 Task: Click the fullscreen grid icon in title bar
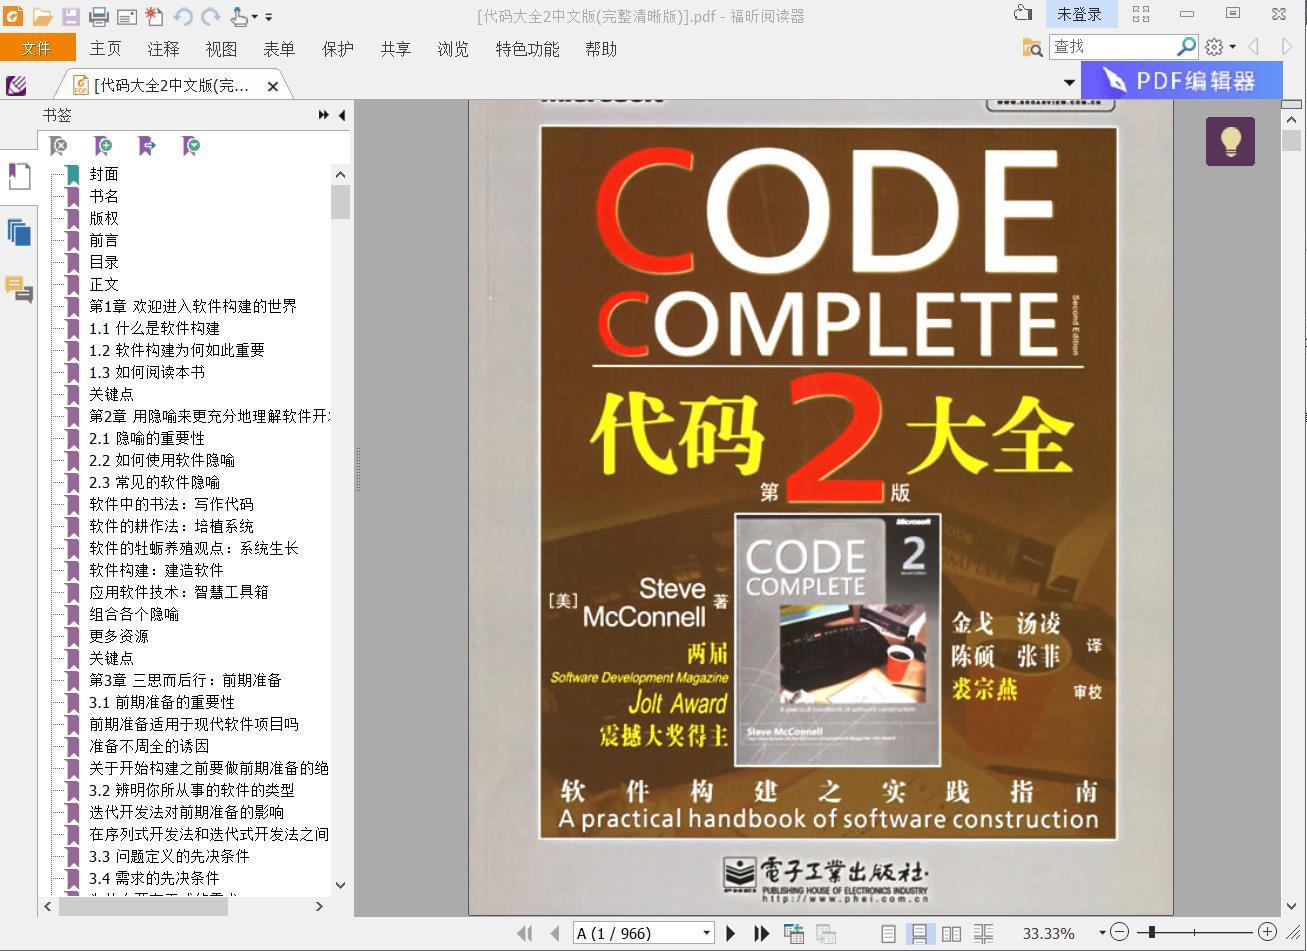[1141, 14]
